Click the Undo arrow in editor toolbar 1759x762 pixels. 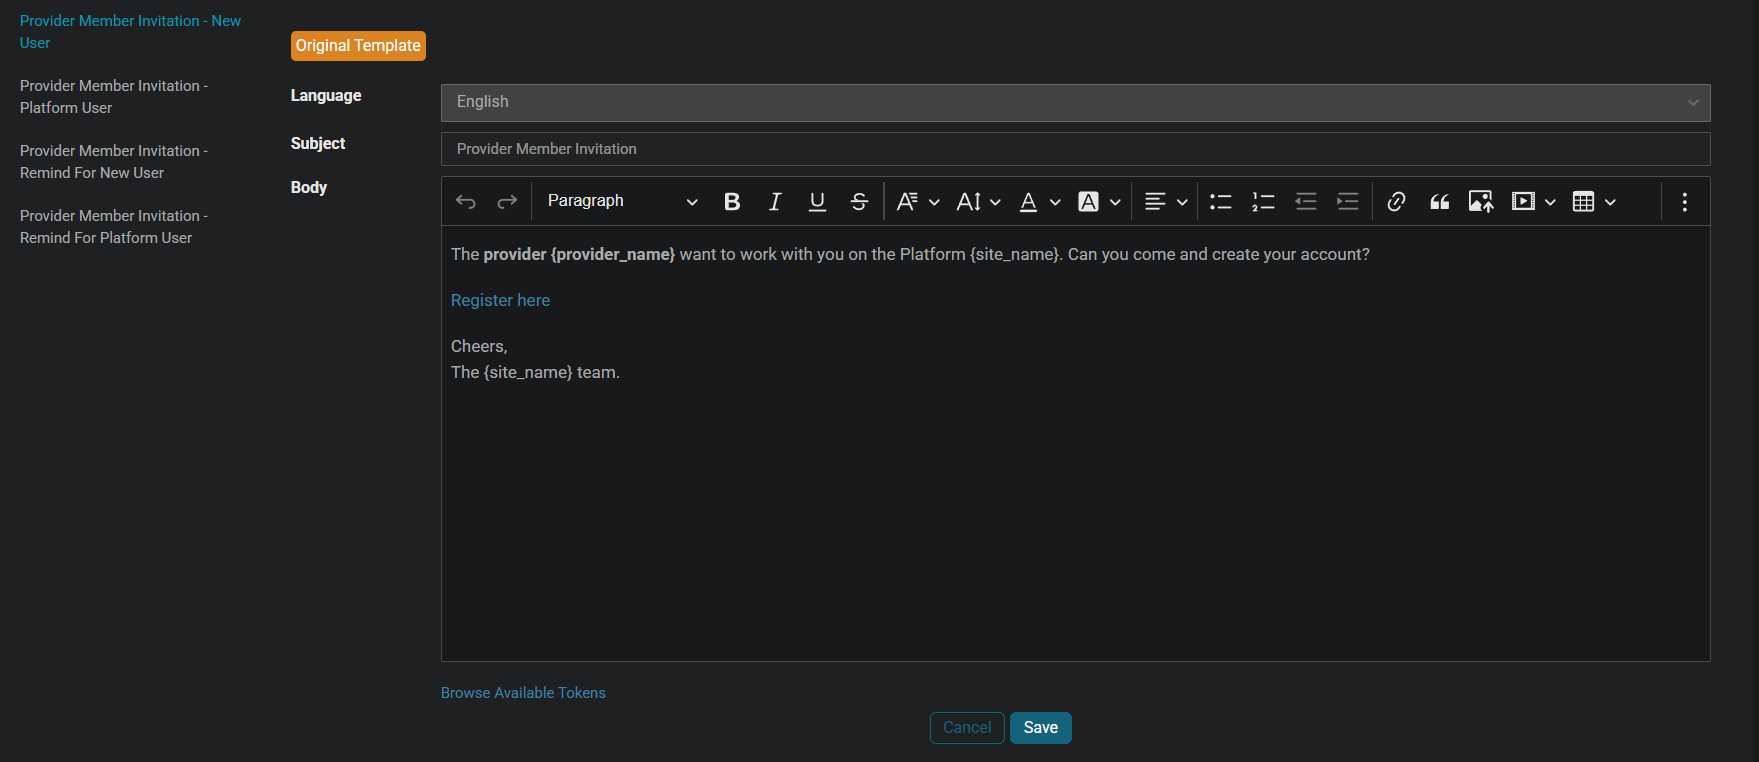pos(466,202)
